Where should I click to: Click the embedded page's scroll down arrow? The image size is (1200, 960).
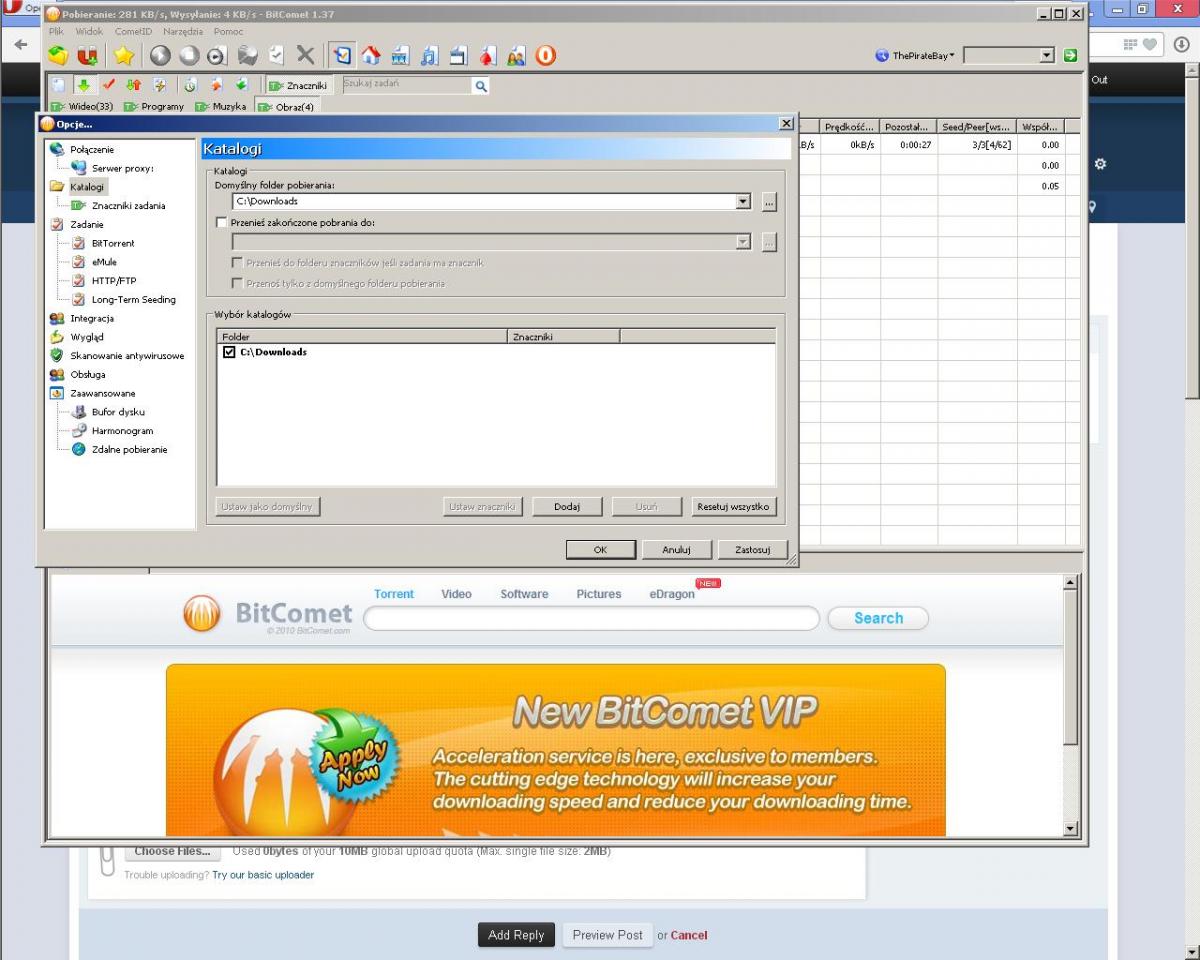(x=1071, y=829)
